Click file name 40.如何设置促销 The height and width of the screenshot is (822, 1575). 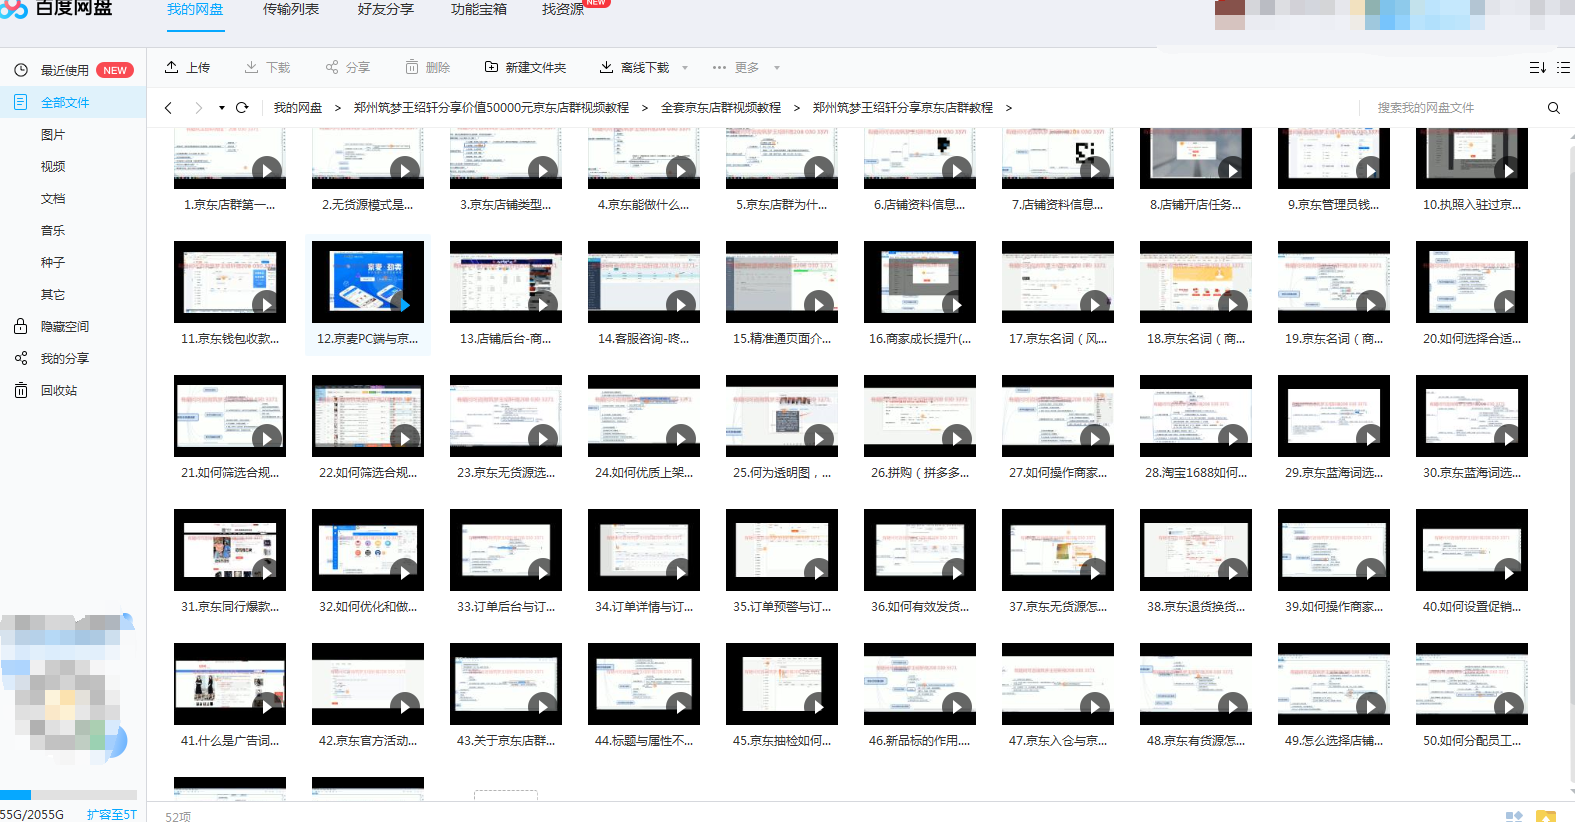pyautogui.click(x=1472, y=607)
